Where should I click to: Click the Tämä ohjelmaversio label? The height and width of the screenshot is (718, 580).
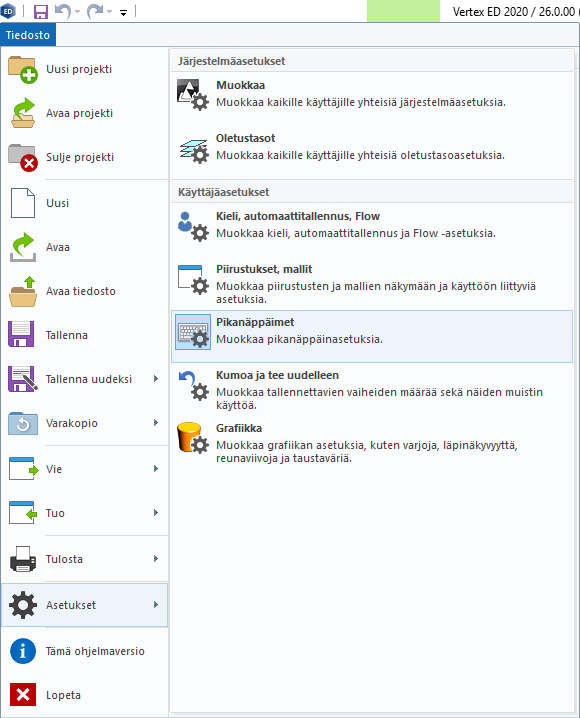point(95,651)
